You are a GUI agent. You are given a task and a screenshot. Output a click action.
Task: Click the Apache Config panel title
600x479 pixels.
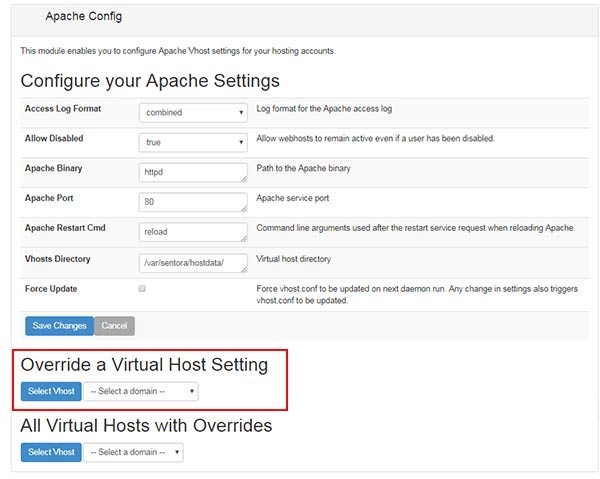pos(84,16)
